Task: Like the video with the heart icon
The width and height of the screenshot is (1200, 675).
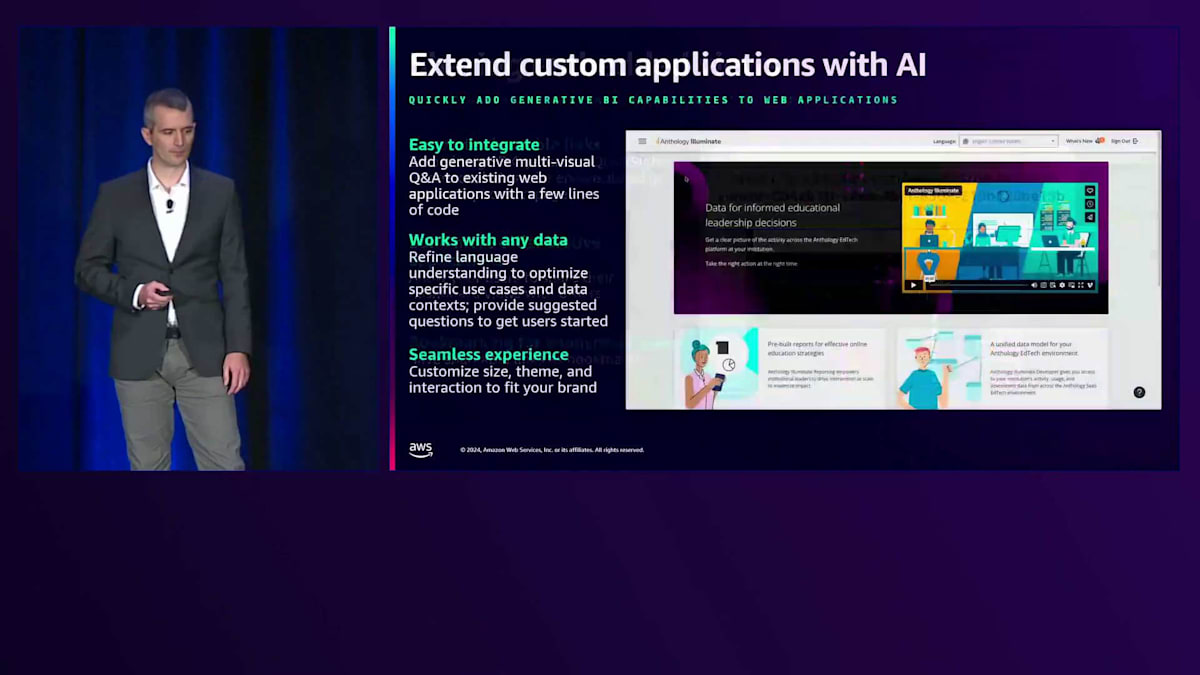Action: 1090,190
